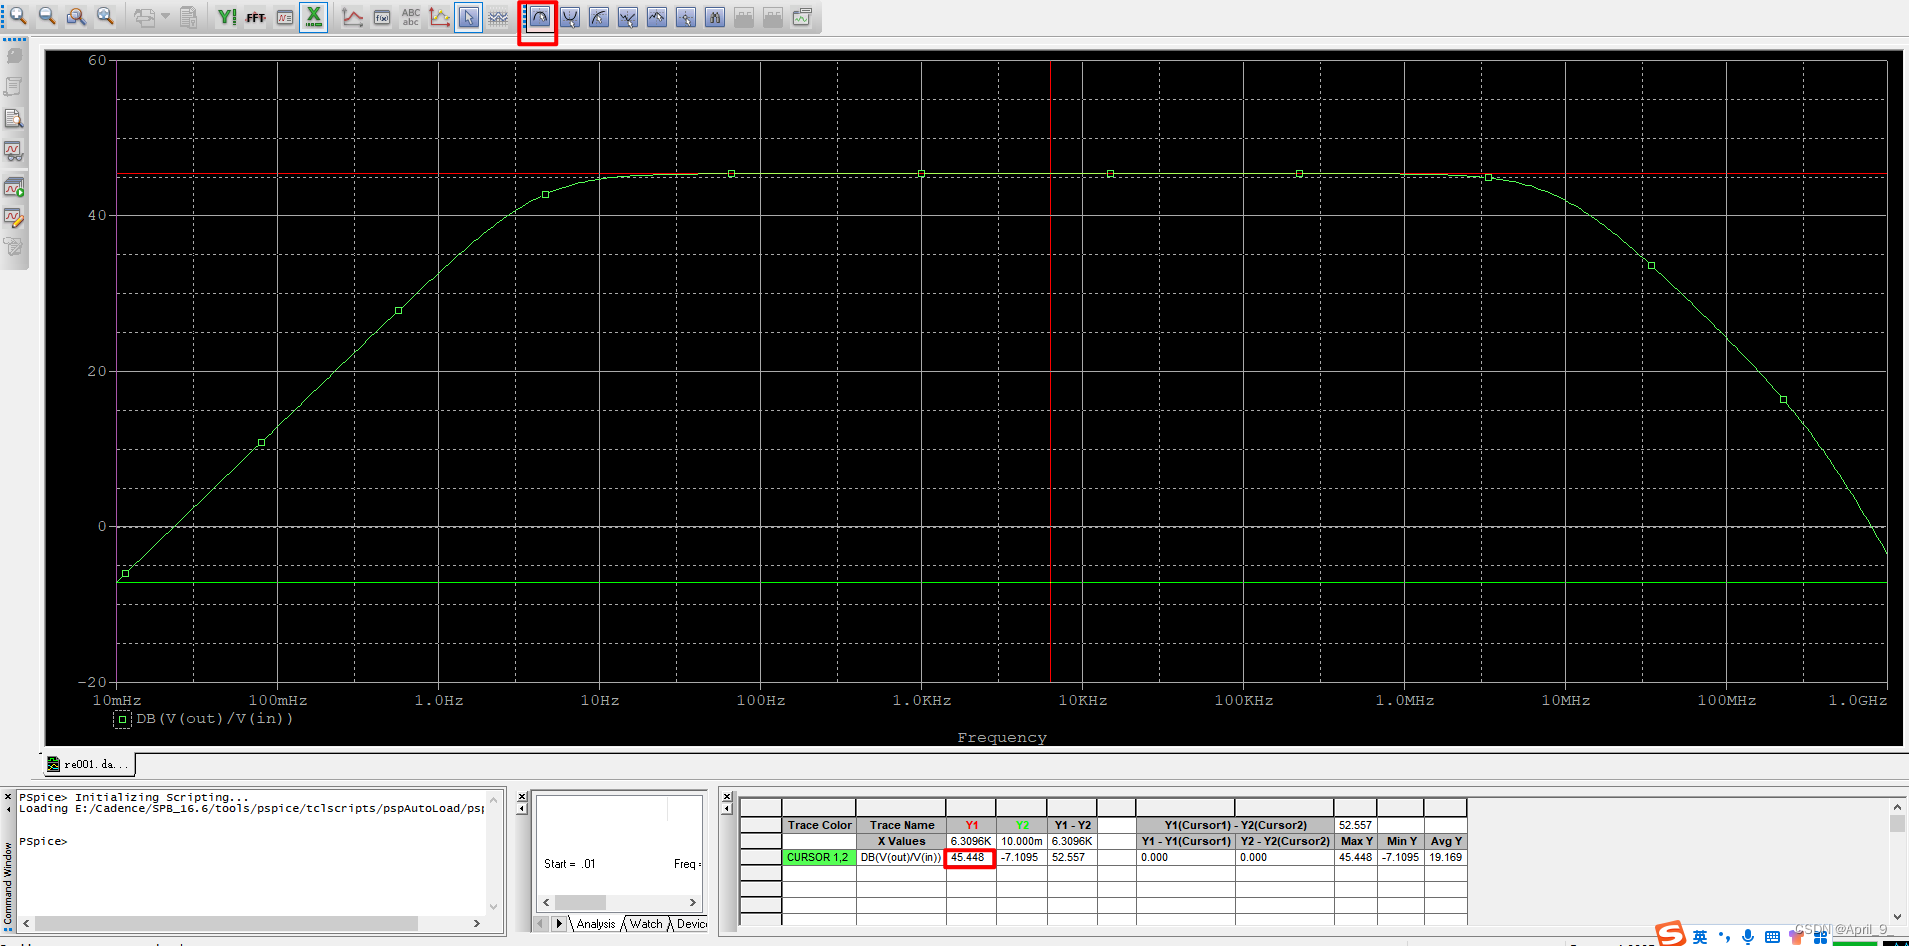
Task: Click the Sogou input method S icon
Action: (1670, 934)
